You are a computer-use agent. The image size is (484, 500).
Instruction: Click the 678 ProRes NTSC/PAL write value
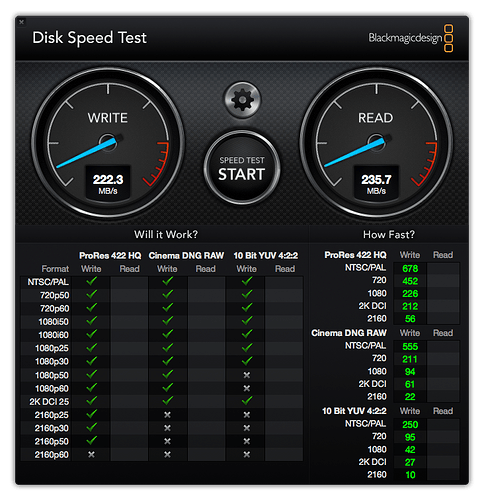click(x=410, y=269)
